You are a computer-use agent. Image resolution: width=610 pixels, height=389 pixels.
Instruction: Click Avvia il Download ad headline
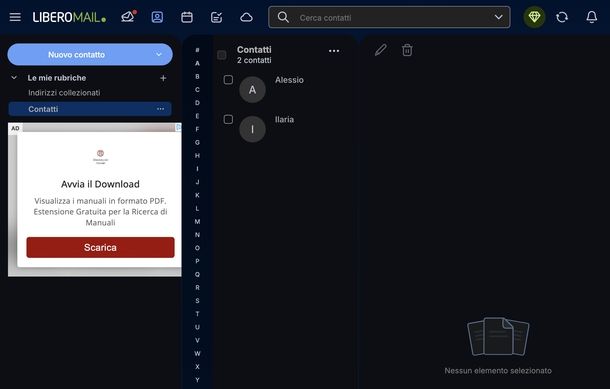pos(100,184)
